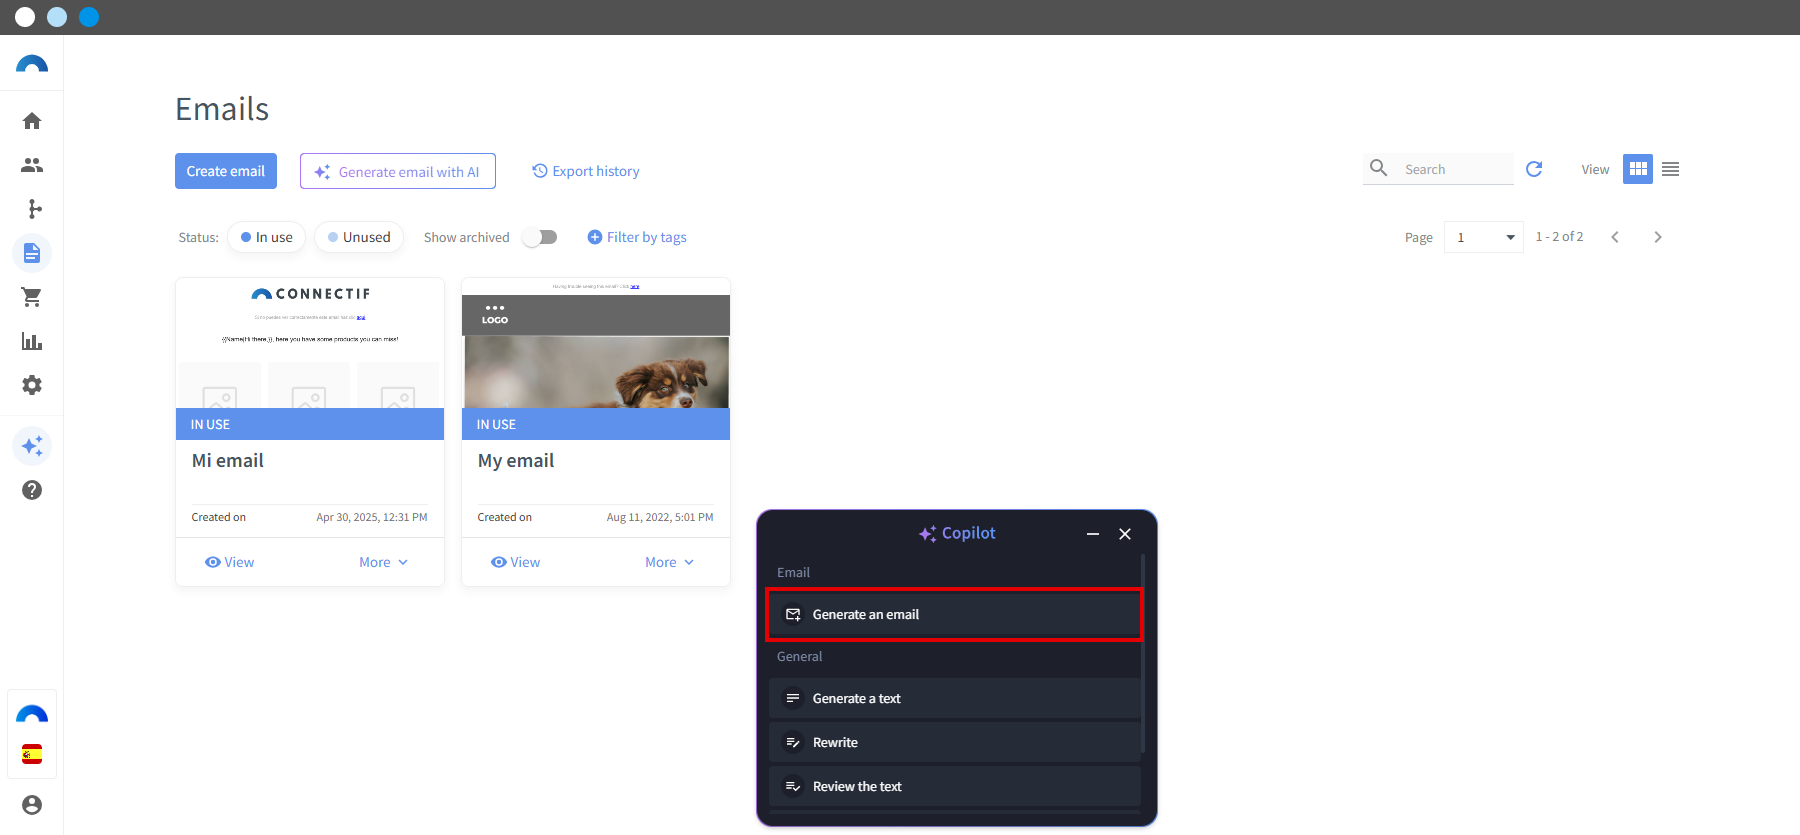Switch language via the Spanish flag icon
Image resolution: width=1800 pixels, height=835 pixels.
(x=32, y=754)
